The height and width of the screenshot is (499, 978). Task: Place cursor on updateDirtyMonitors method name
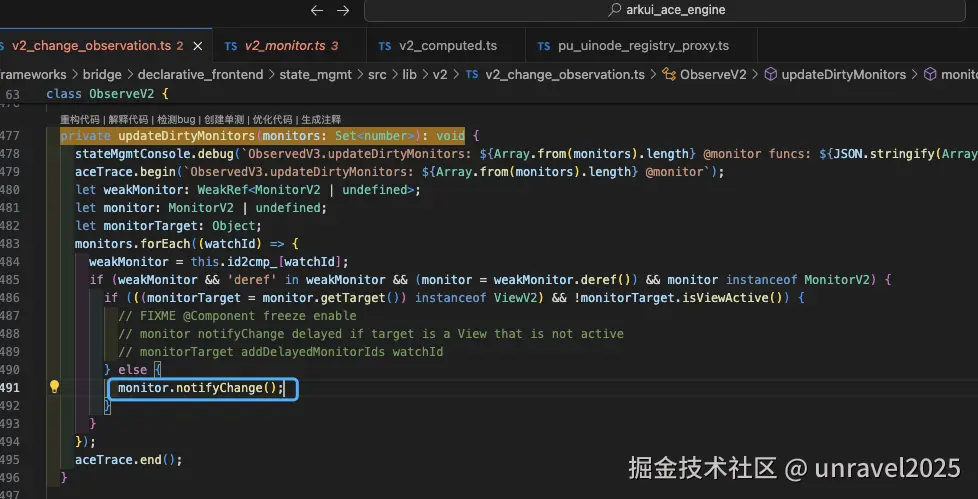point(186,135)
